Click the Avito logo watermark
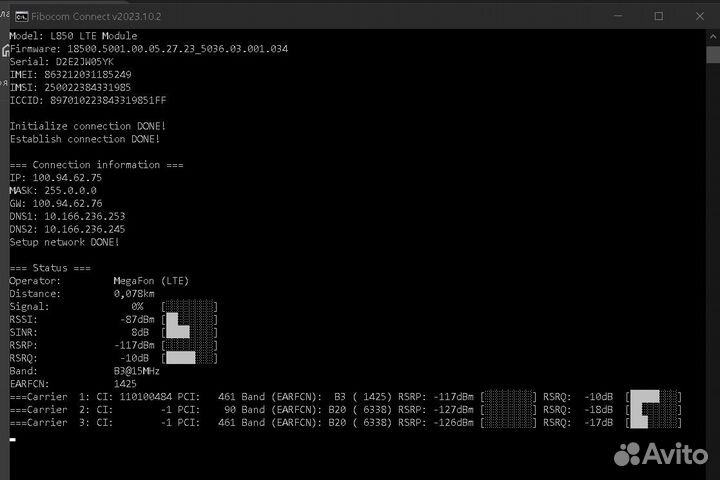The width and height of the screenshot is (720, 480). [x=658, y=455]
